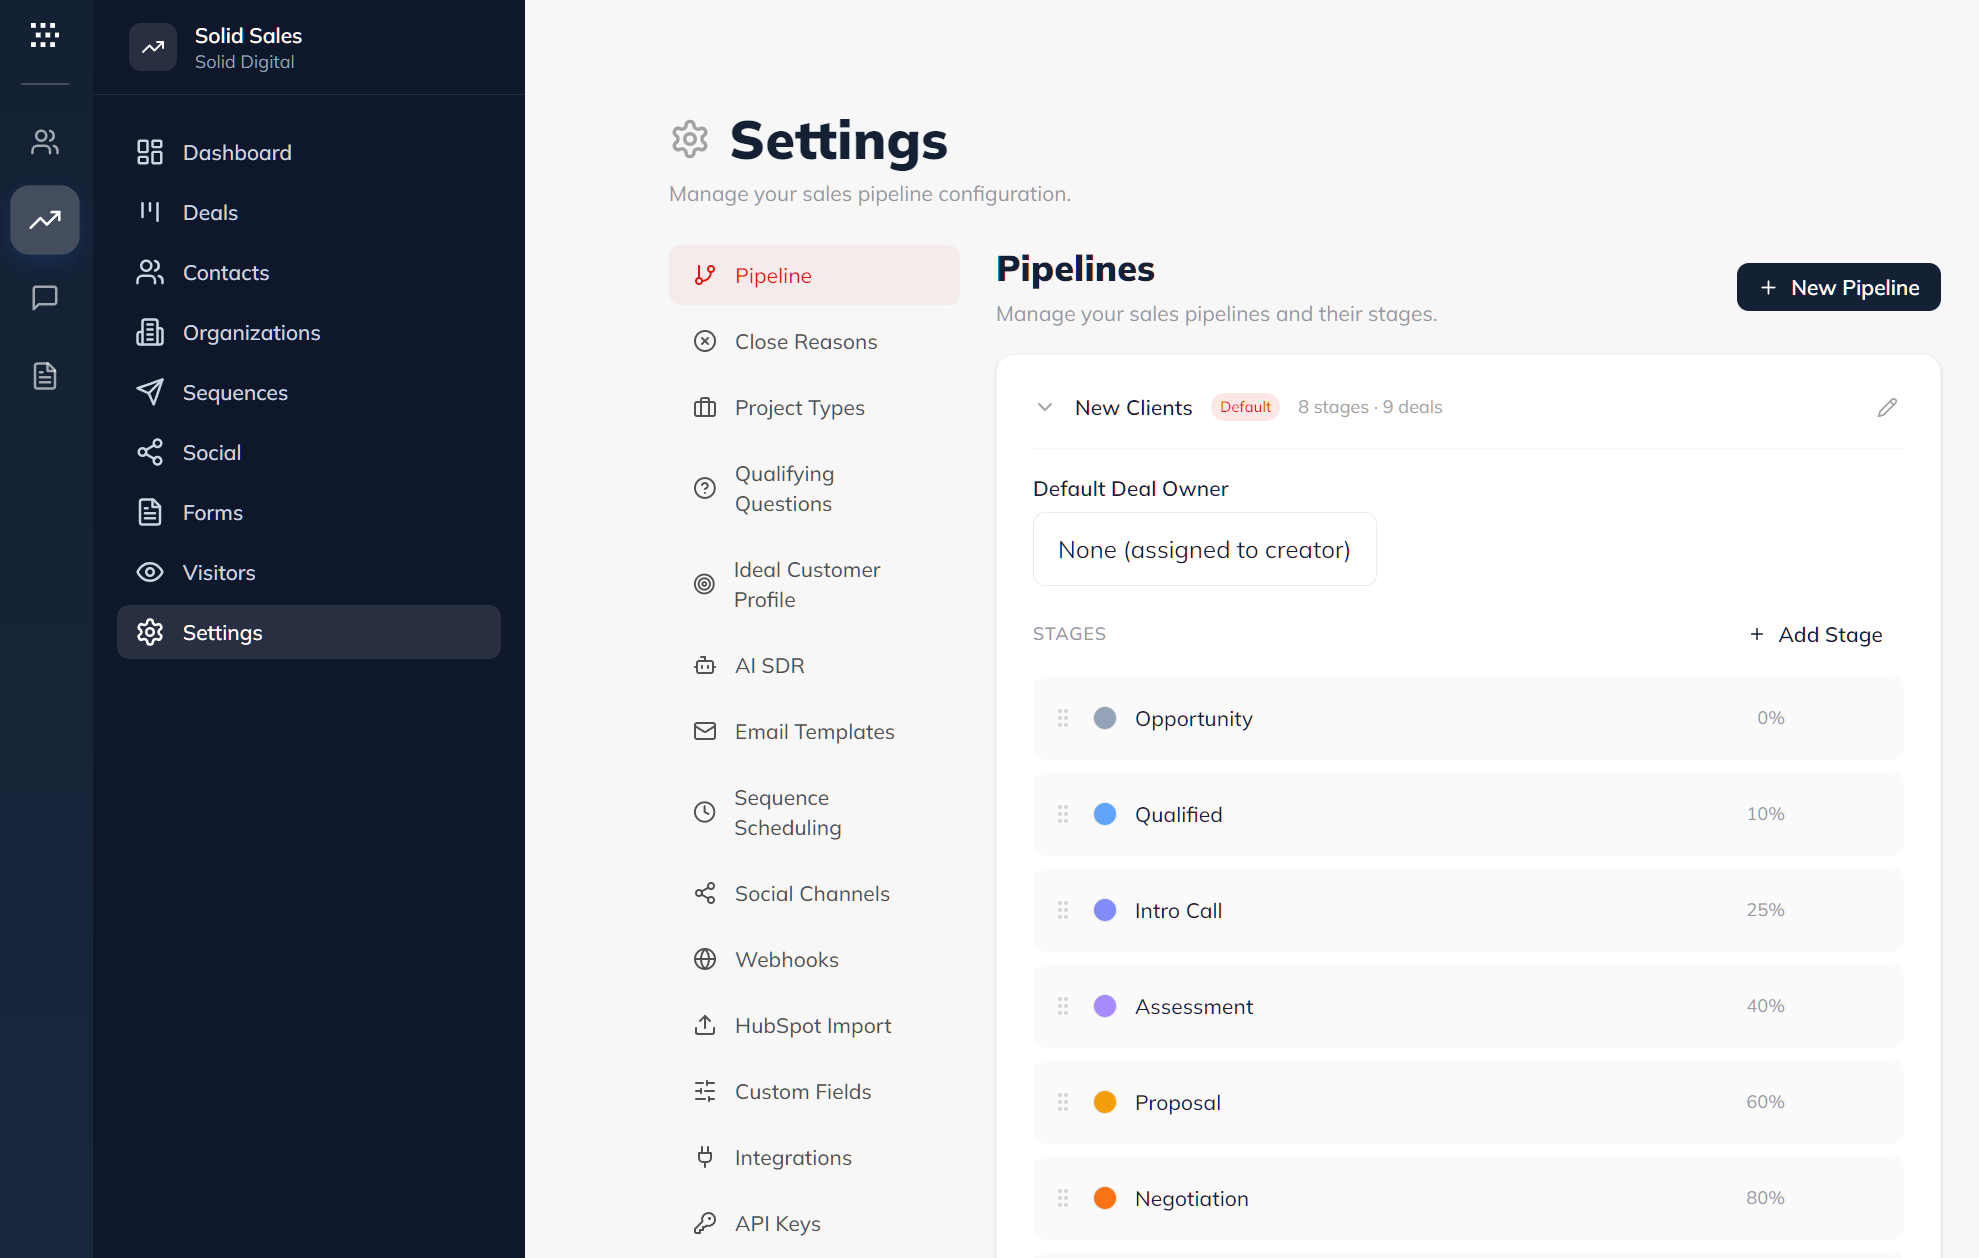Collapse the New Clients pipeline section
Viewport: 1979px width, 1258px height.
[1044, 407]
